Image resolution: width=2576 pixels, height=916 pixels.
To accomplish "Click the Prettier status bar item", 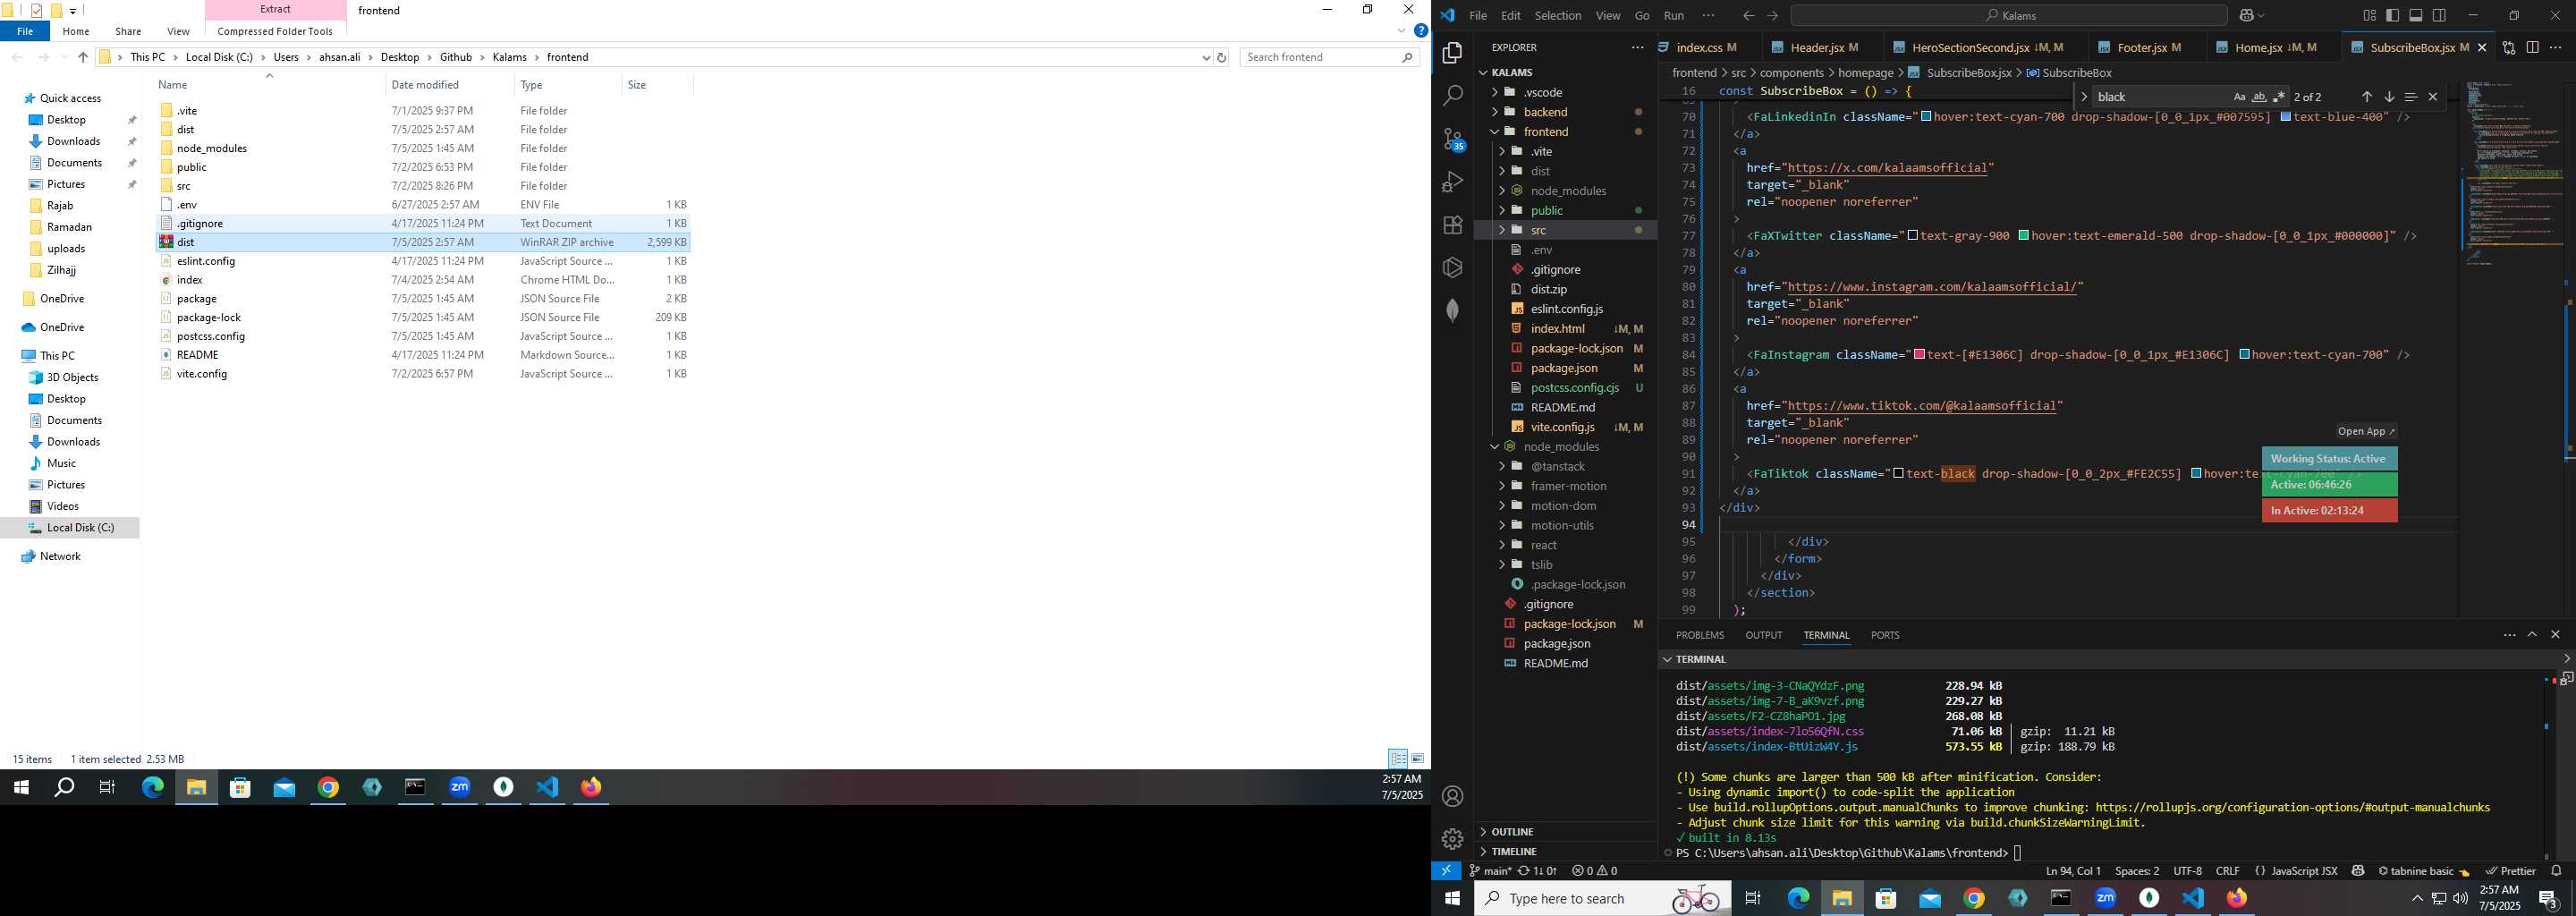I will pyautogui.click(x=2509, y=871).
